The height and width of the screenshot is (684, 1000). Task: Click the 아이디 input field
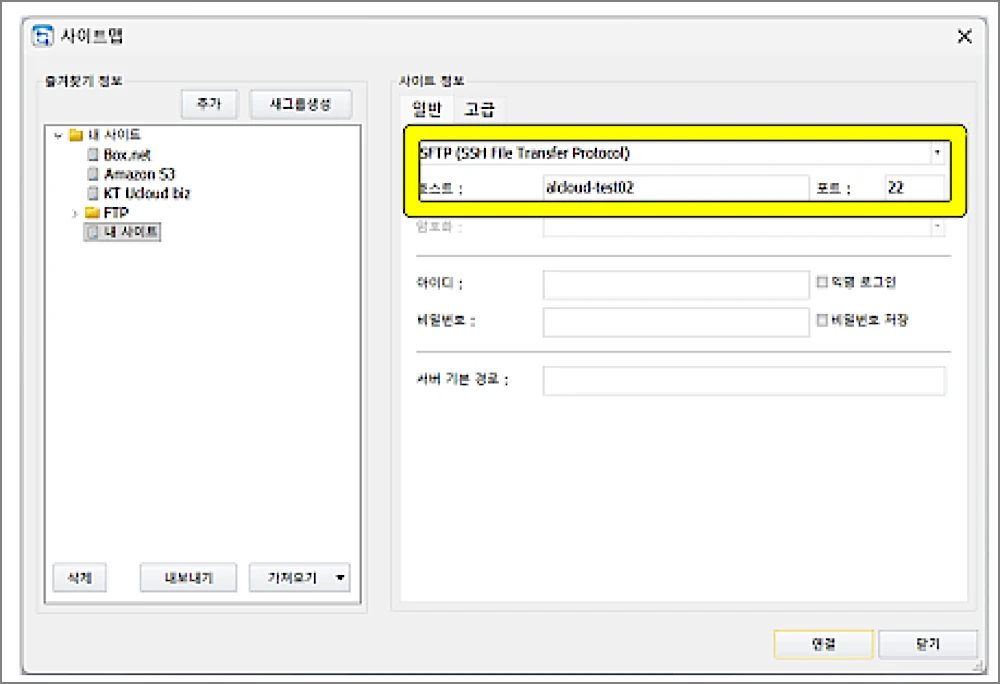(x=676, y=284)
